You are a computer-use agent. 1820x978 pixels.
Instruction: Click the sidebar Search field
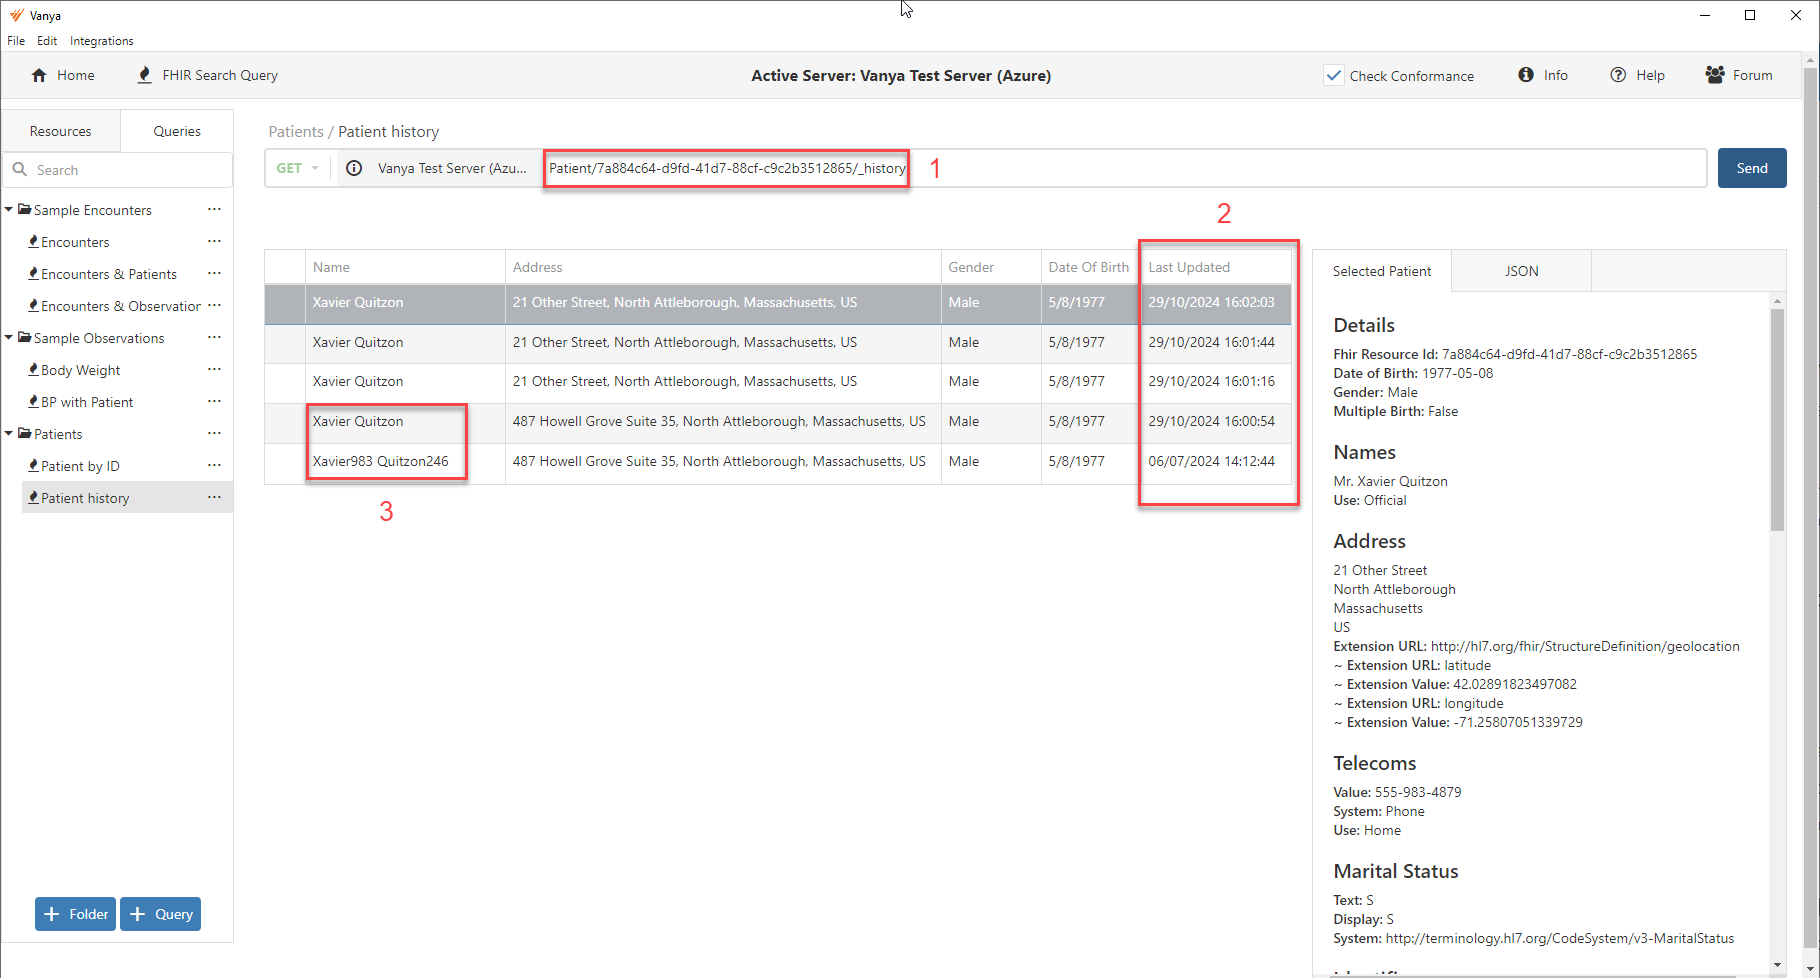[x=118, y=170]
